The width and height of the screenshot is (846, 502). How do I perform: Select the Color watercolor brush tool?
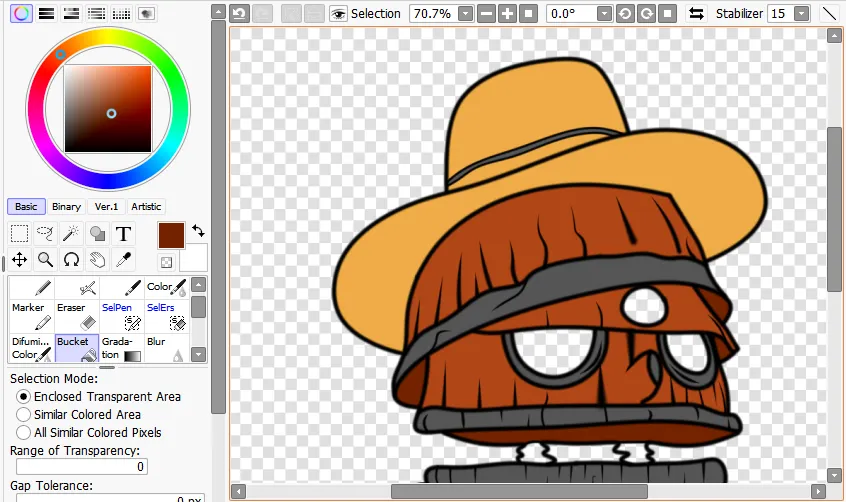pos(167,287)
